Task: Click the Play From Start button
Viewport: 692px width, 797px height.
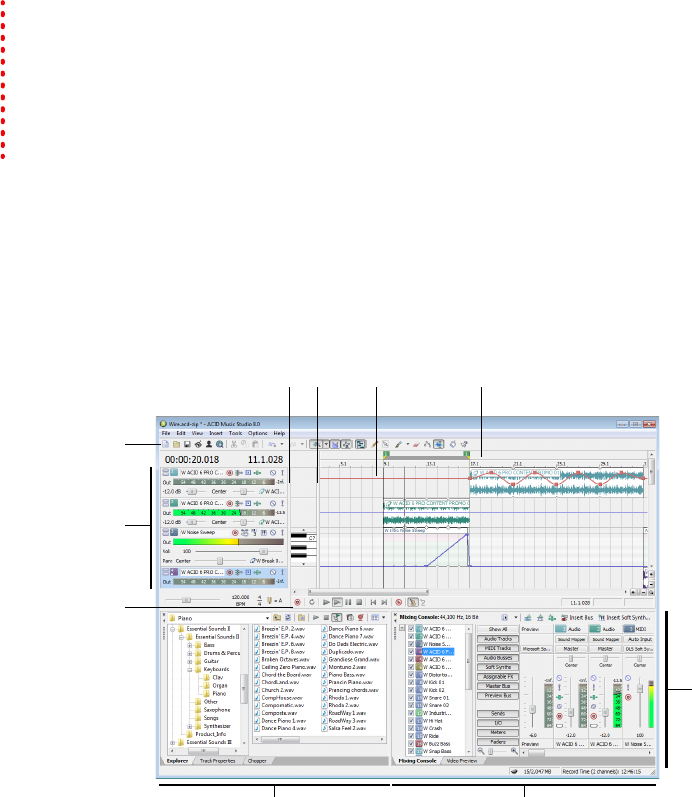Action: pos(326,602)
